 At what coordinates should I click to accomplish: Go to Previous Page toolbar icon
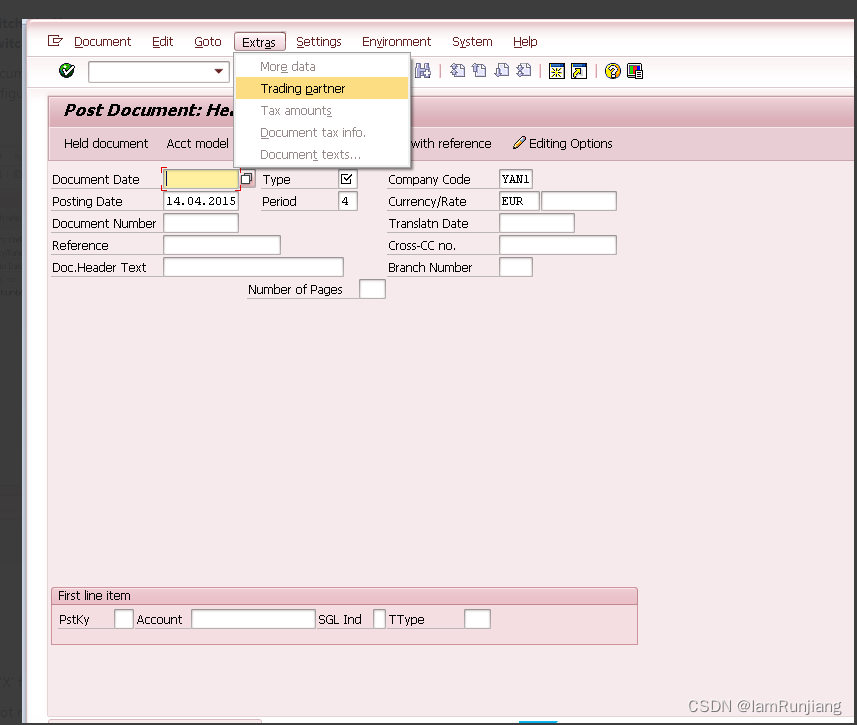[x=479, y=71]
